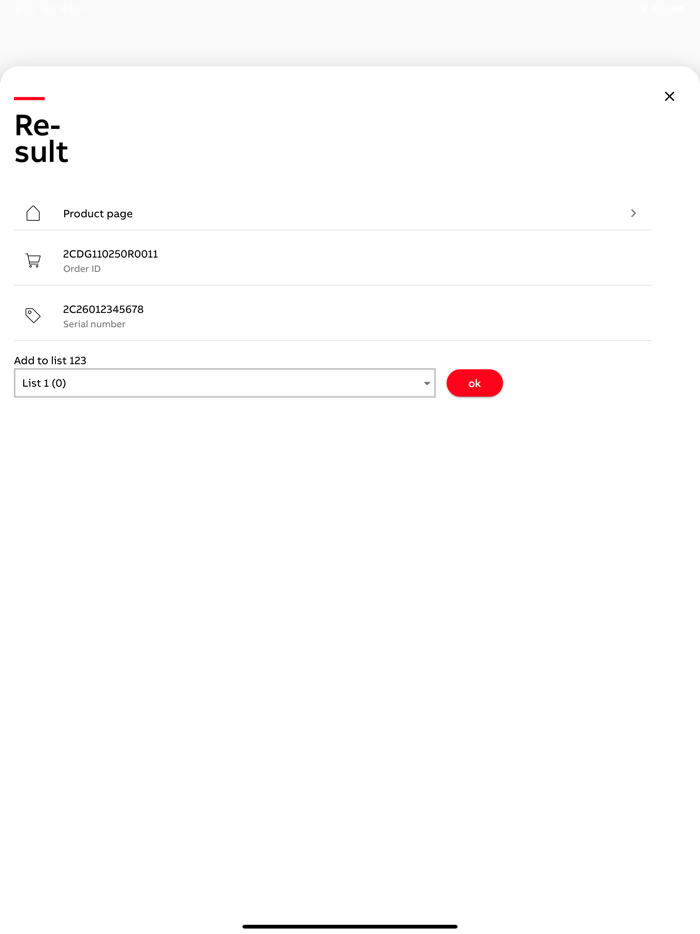The height and width of the screenshot is (934, 700).
Task: Click the home outline icon at the top row
Action: tap(33, 213)
